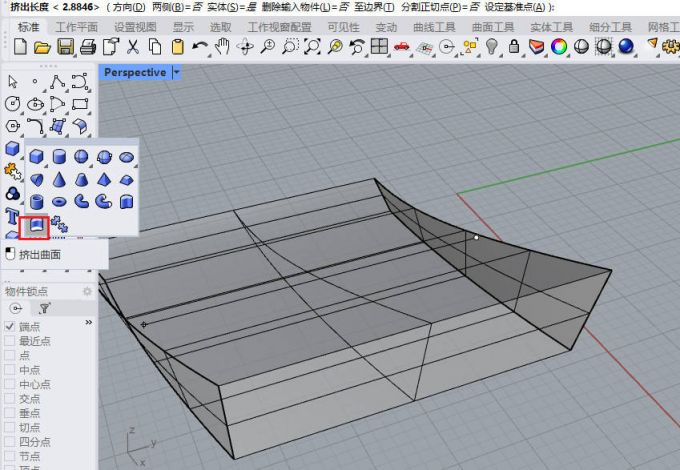Click the Copy icon in the toolbar

(155, 46)
